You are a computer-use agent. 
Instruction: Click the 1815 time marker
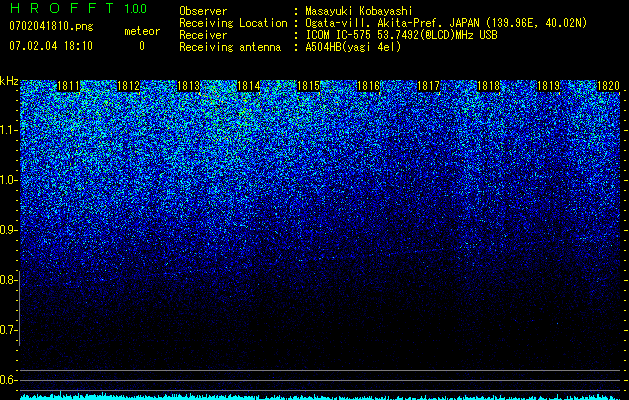click(x=308, y=86)
